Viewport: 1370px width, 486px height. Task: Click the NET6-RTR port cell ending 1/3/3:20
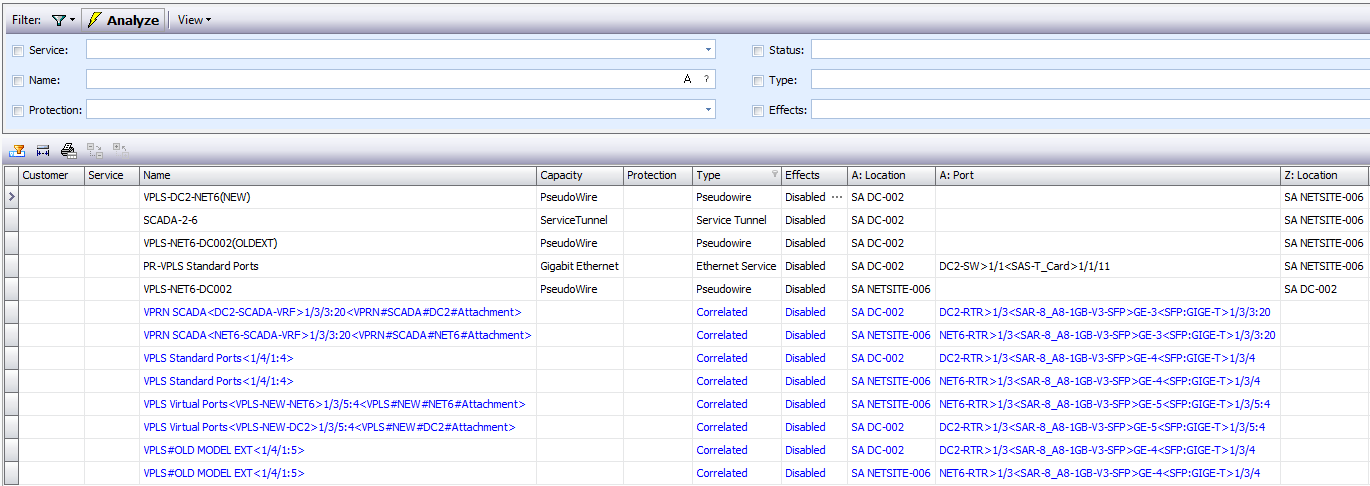click(1107, 335)
